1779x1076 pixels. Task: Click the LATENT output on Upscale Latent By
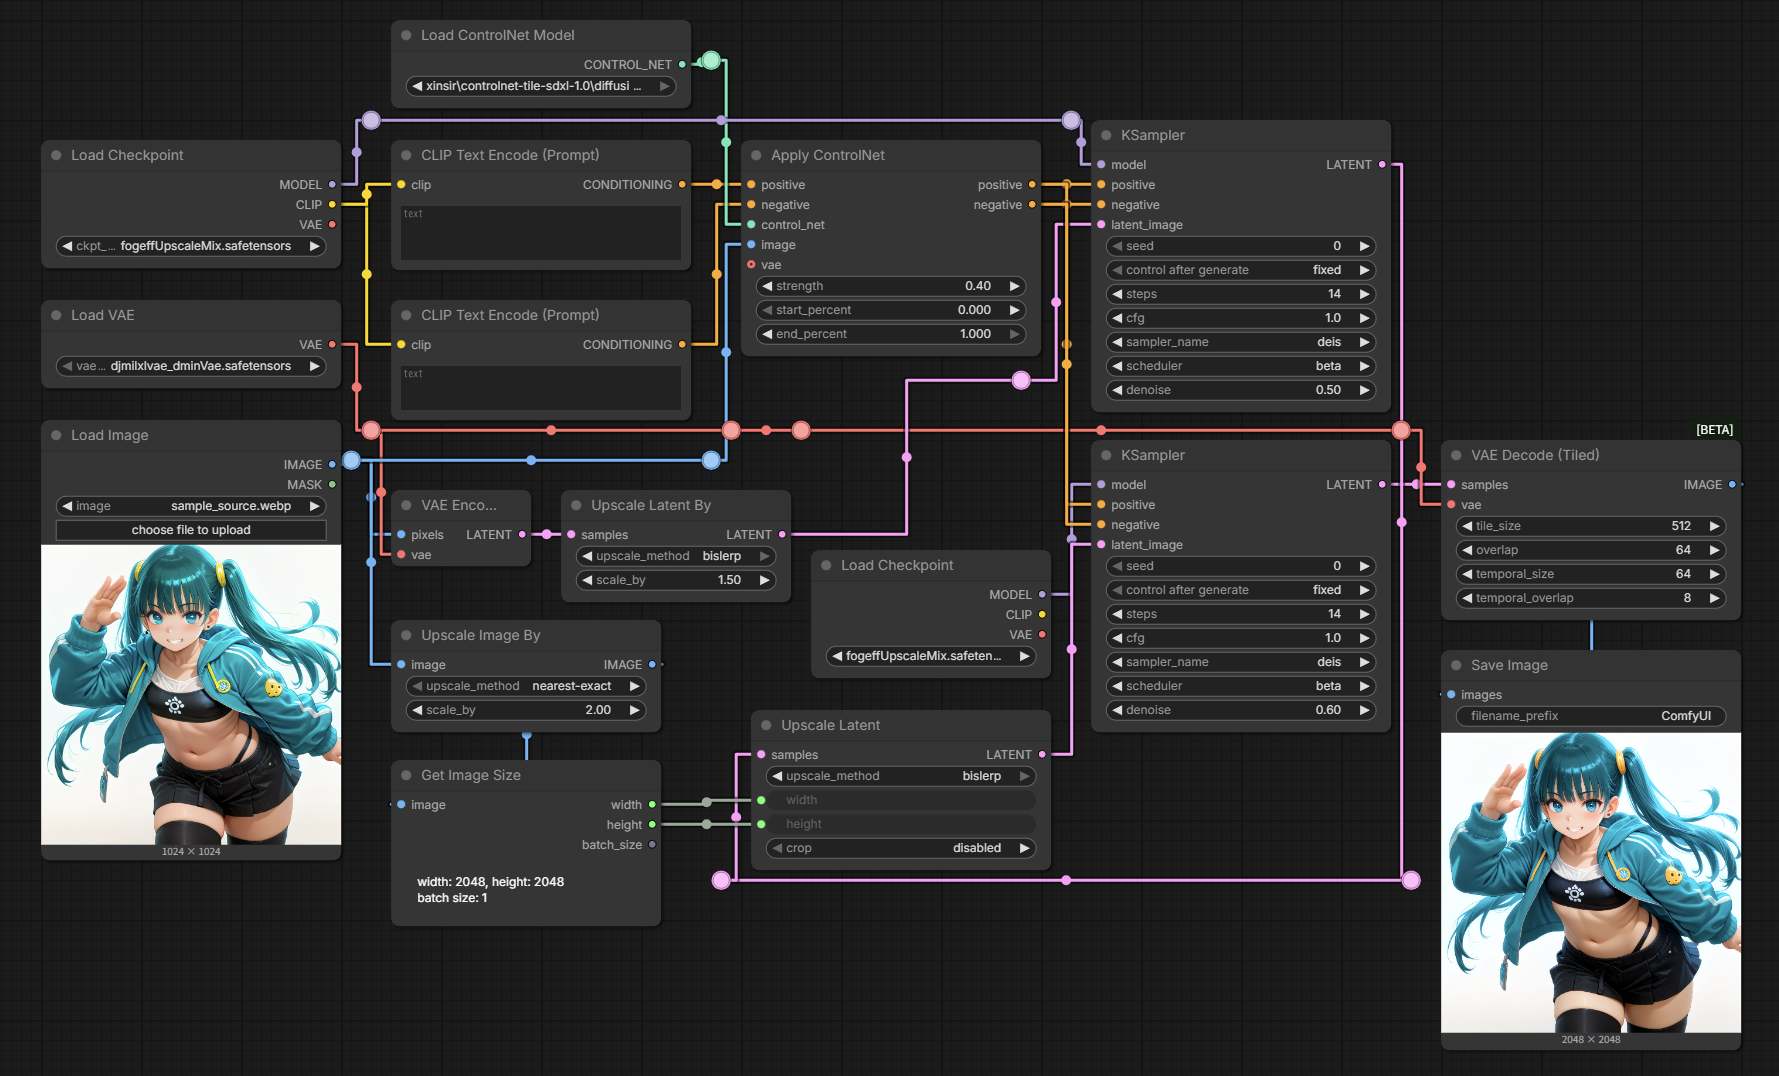coord(783,534)
